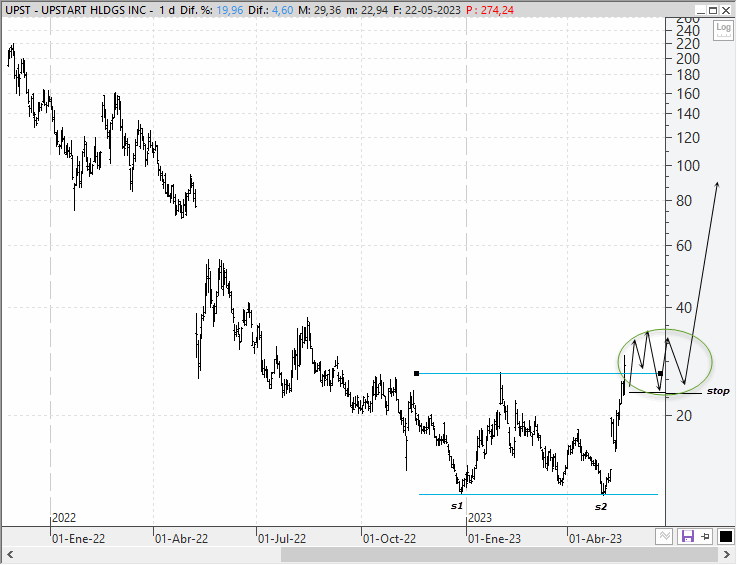
Task: Click the 240 price axis label
Action: tap(688, 31)
